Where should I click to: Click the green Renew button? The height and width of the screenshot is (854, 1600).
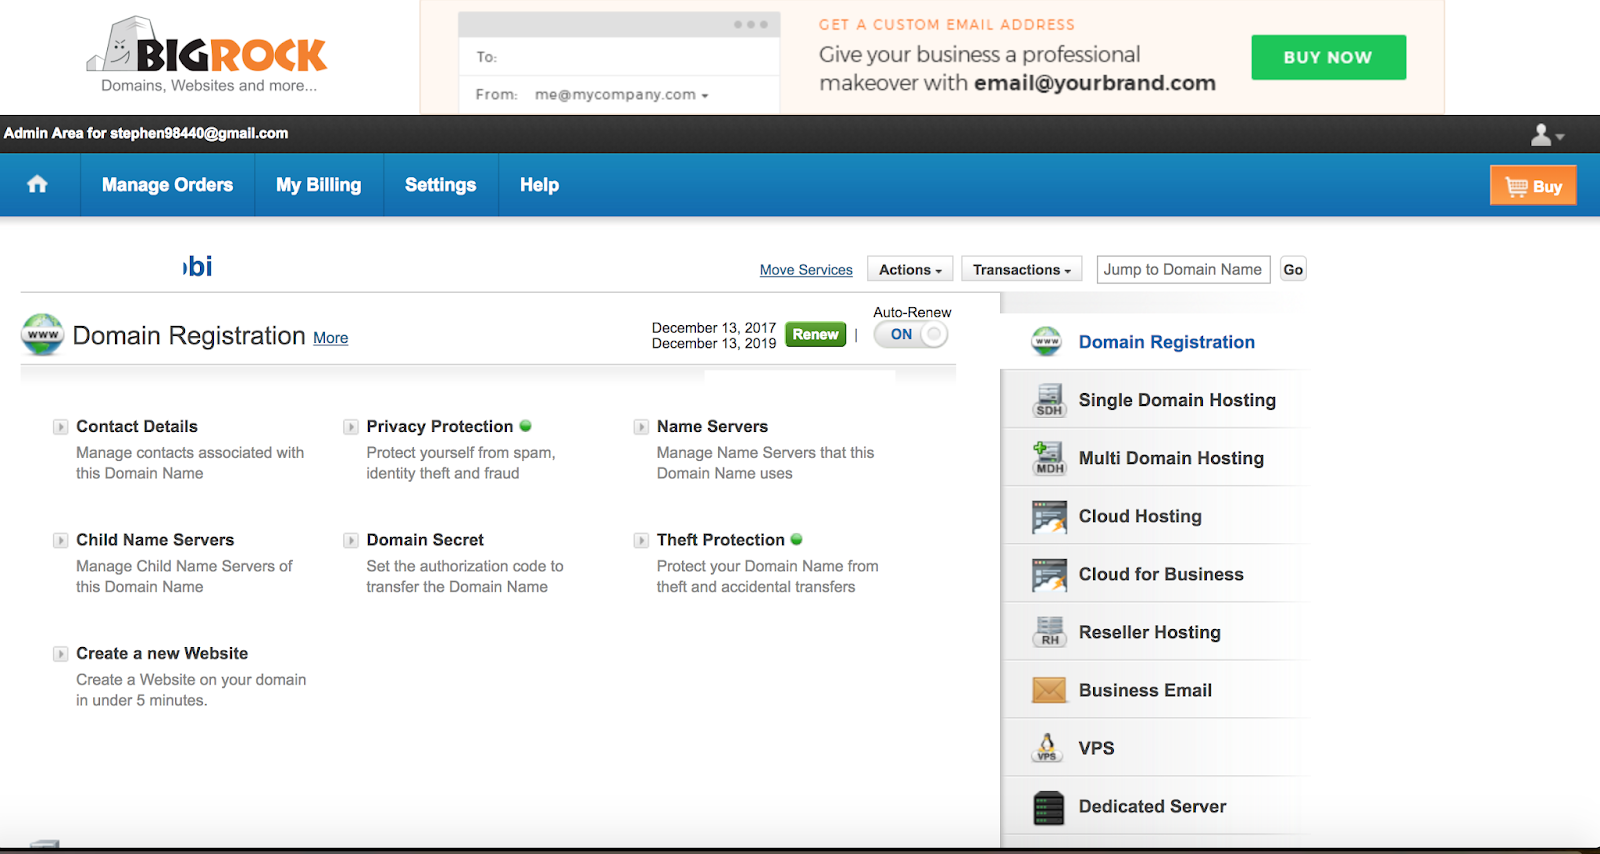[x=816, y=334]
